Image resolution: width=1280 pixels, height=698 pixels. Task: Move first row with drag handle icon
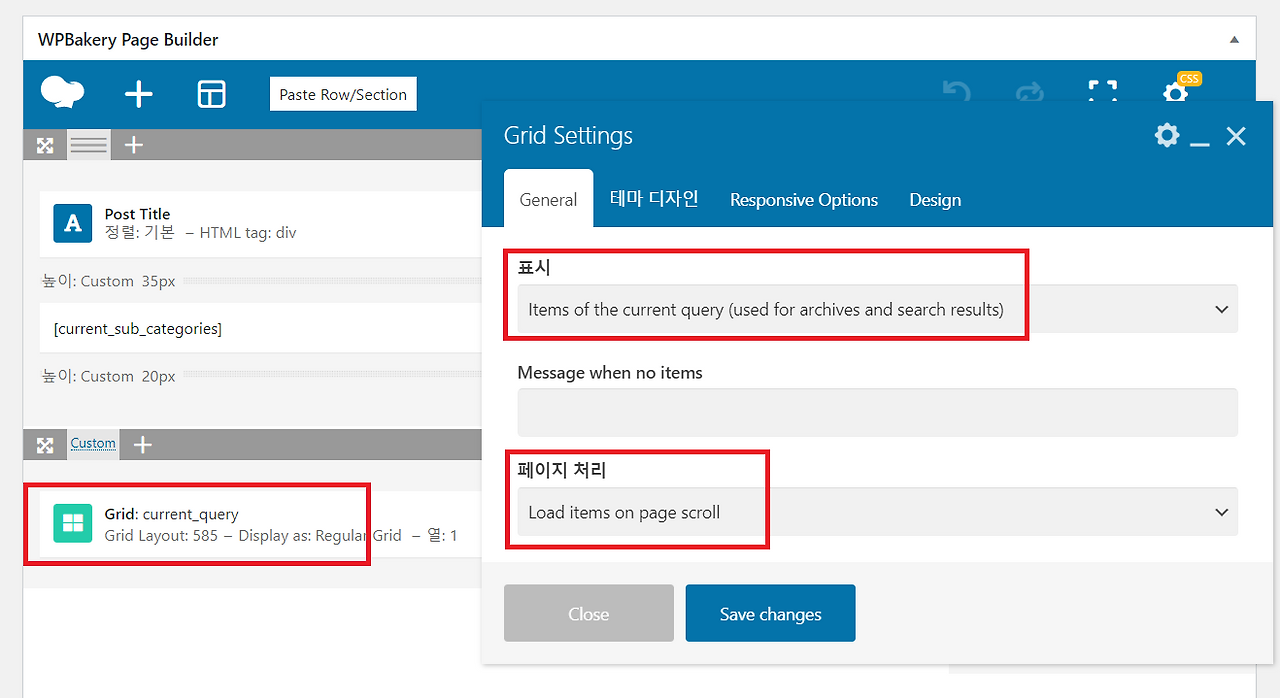(45, 145)
